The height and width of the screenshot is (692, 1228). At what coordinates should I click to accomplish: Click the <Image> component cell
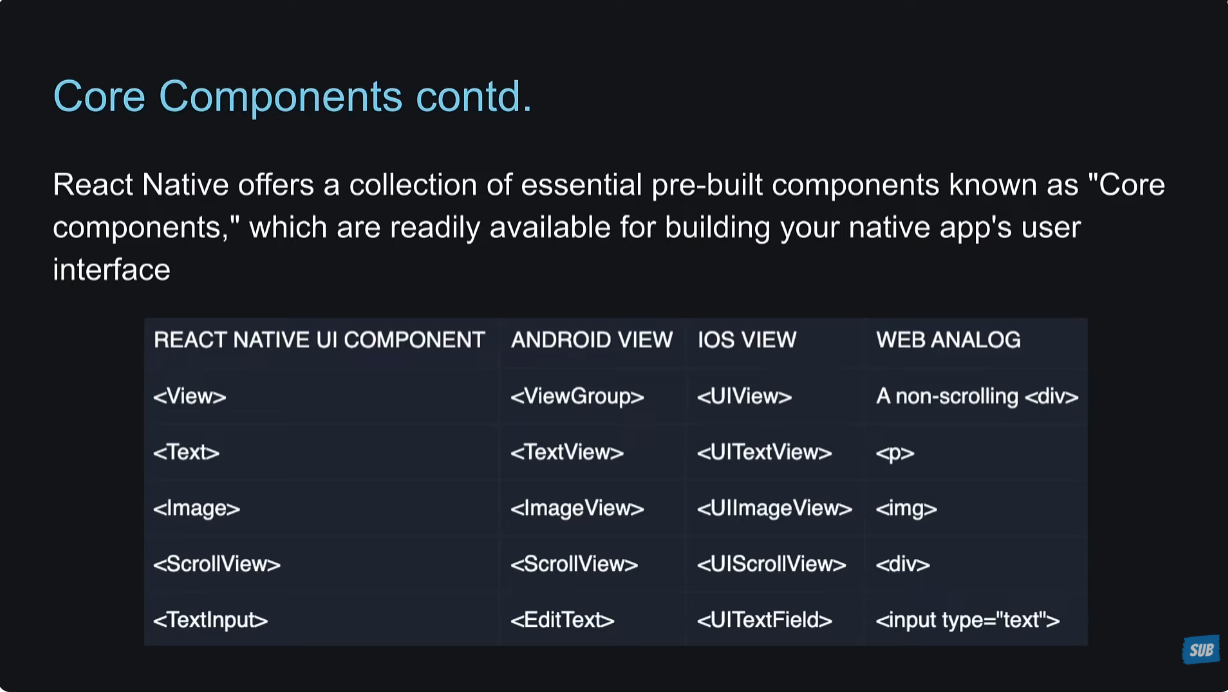tap(197, 508)
